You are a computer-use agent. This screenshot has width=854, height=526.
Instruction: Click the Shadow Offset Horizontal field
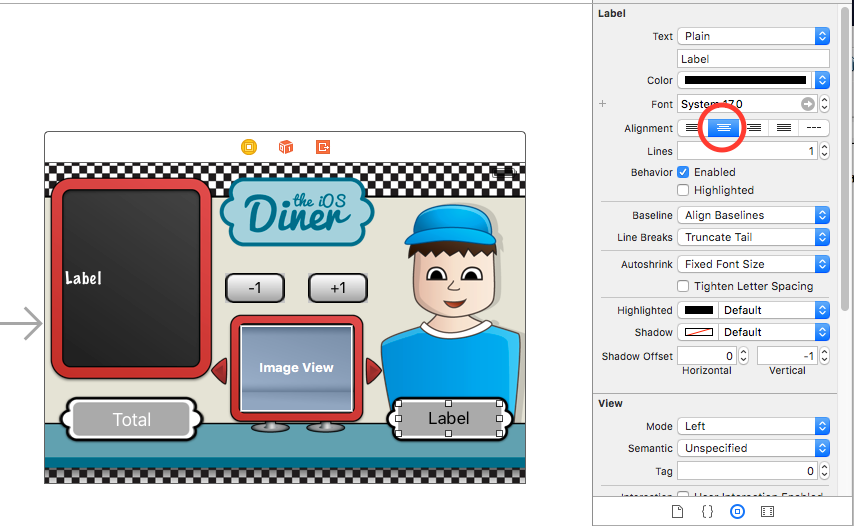click(x=707, y=356)
